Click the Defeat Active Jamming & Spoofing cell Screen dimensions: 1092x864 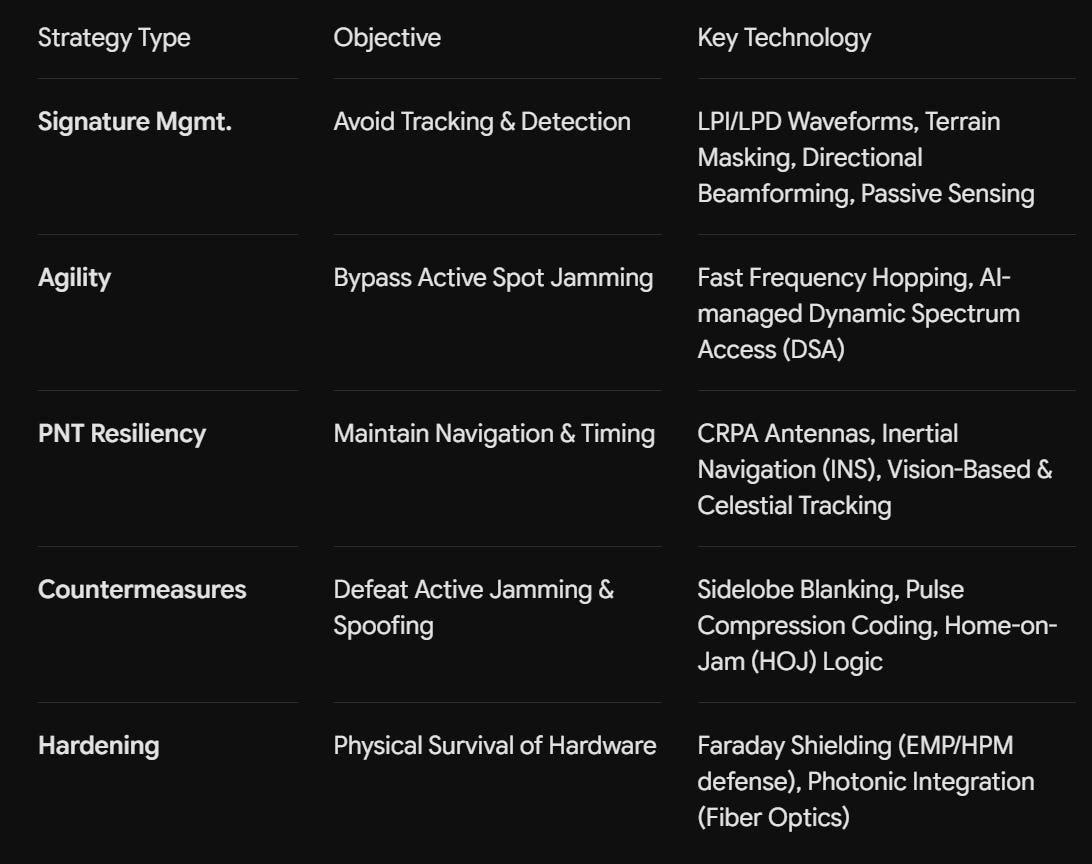(x=474, y=608)
